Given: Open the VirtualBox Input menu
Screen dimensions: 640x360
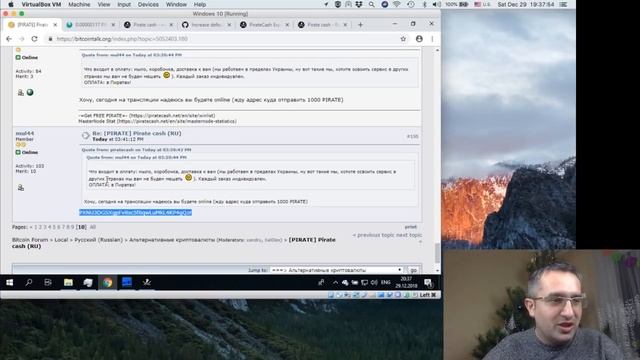Looking at the screenshot, I should [x=124, y=4].
